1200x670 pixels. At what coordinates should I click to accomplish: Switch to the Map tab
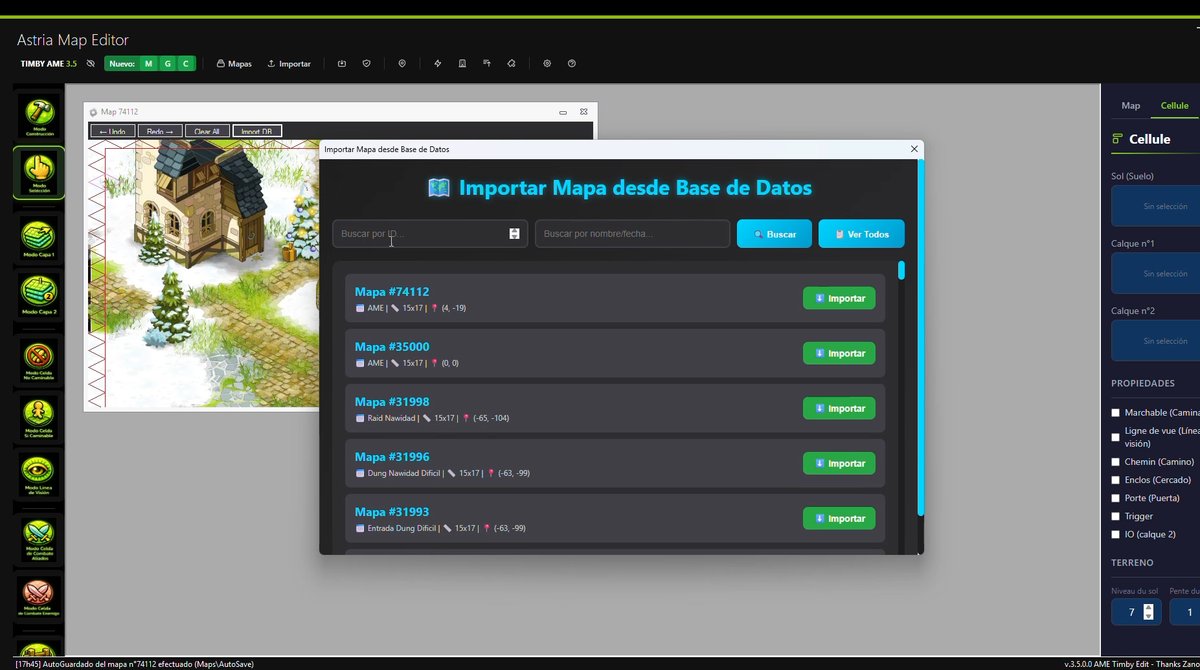coord(1130,106)
